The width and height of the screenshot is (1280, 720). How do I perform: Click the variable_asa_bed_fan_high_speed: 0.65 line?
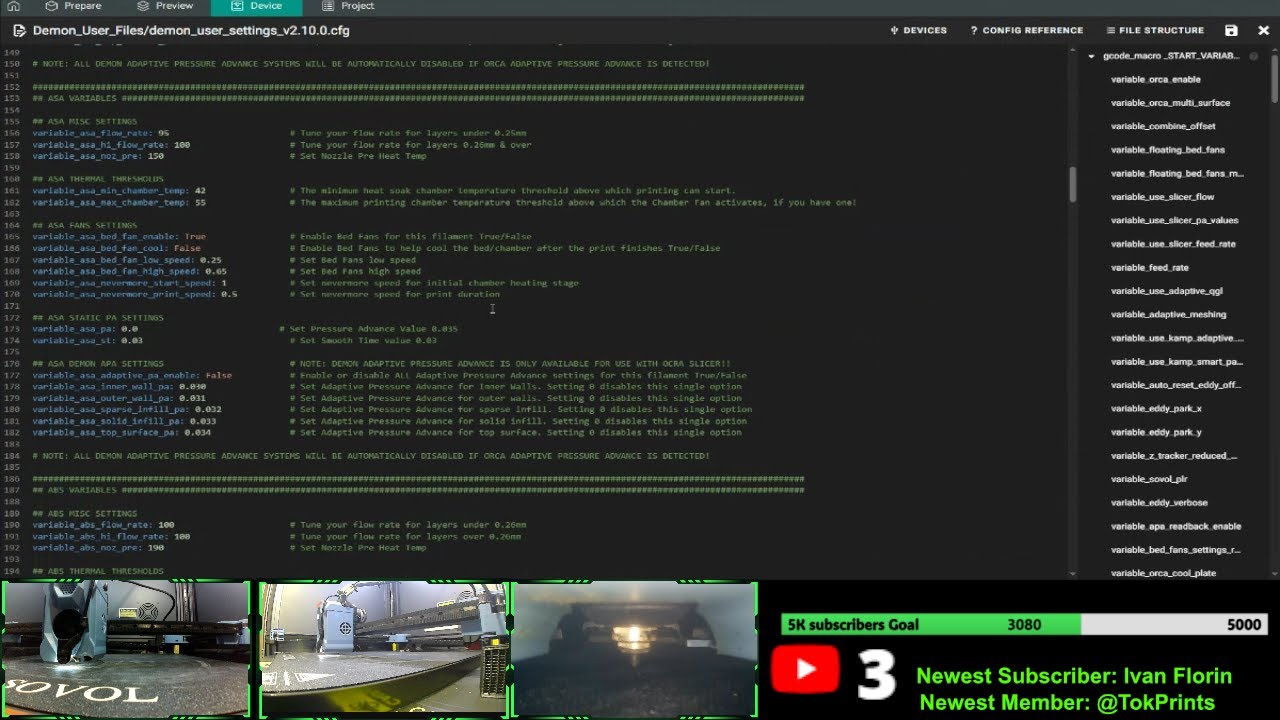point(129,271)
